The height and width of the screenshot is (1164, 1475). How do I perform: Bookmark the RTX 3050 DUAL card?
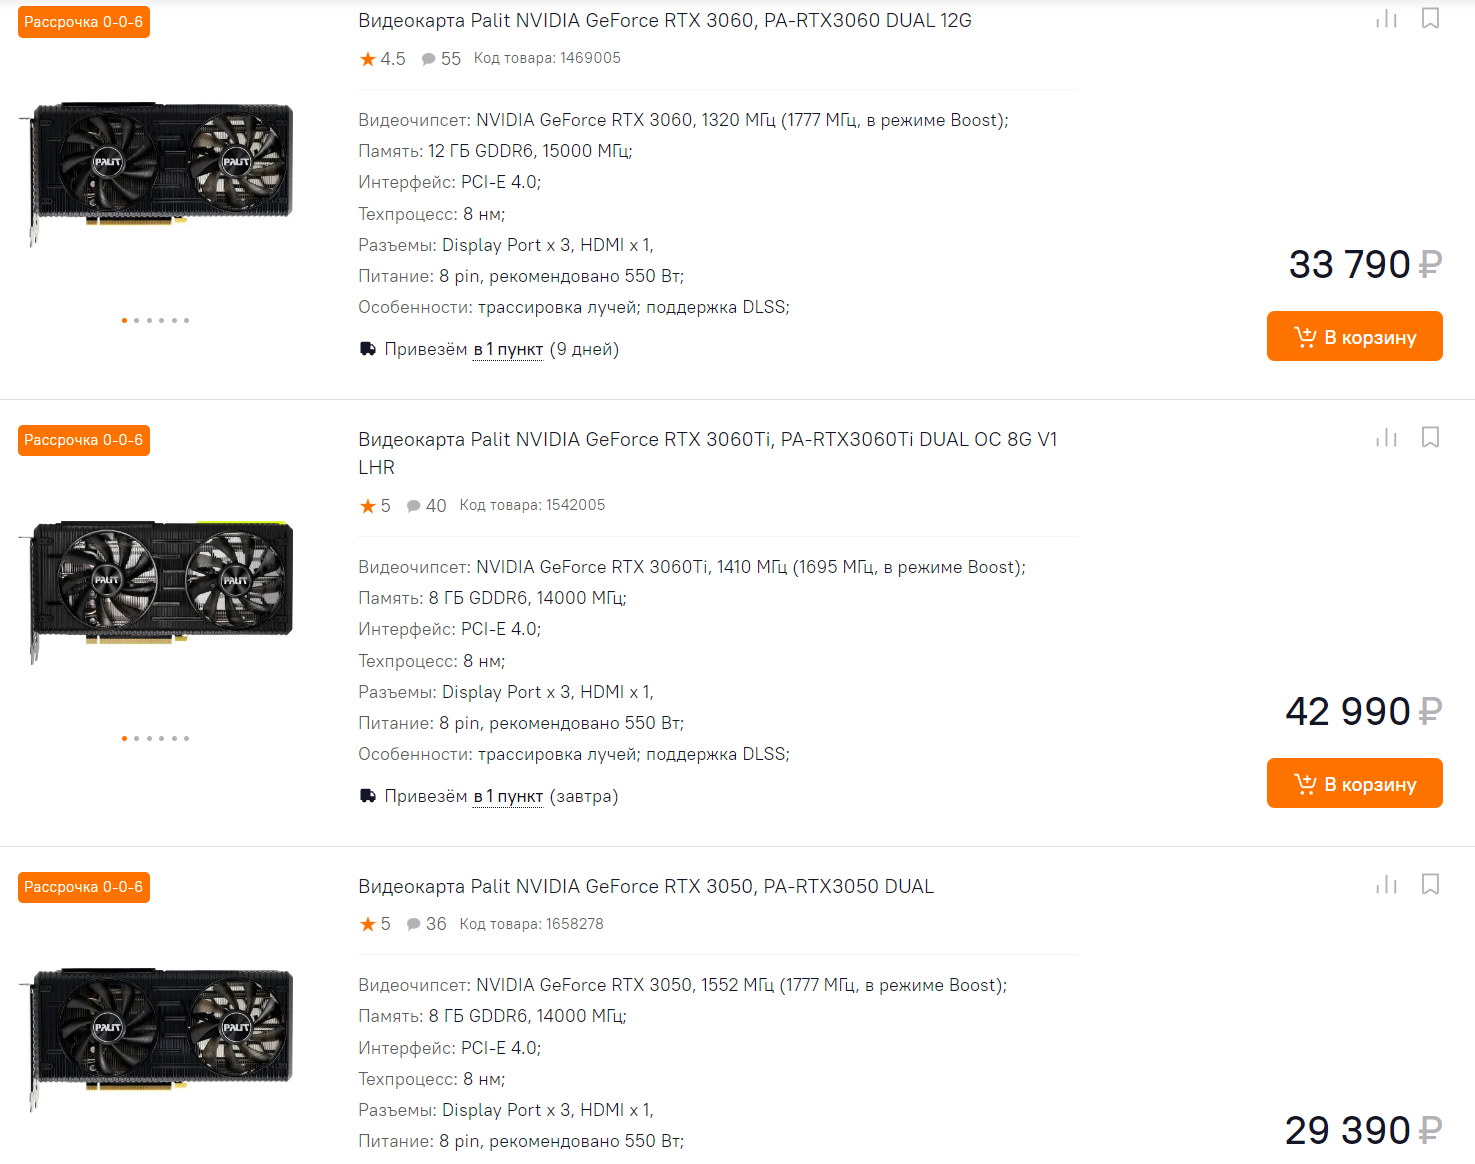1430,885
